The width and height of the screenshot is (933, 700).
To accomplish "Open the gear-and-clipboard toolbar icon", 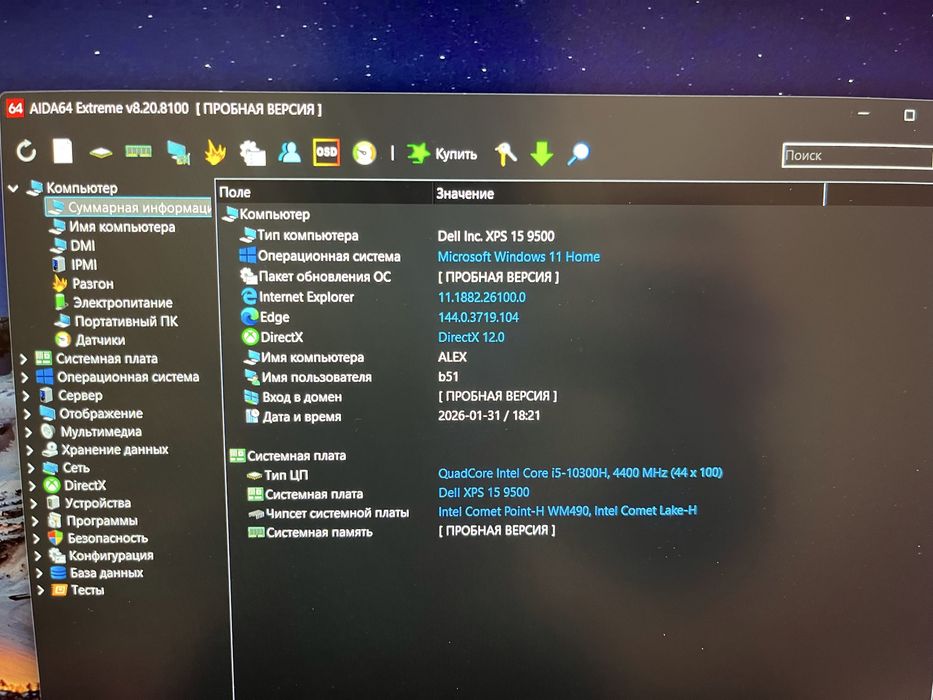I will [x=252, y=153].
